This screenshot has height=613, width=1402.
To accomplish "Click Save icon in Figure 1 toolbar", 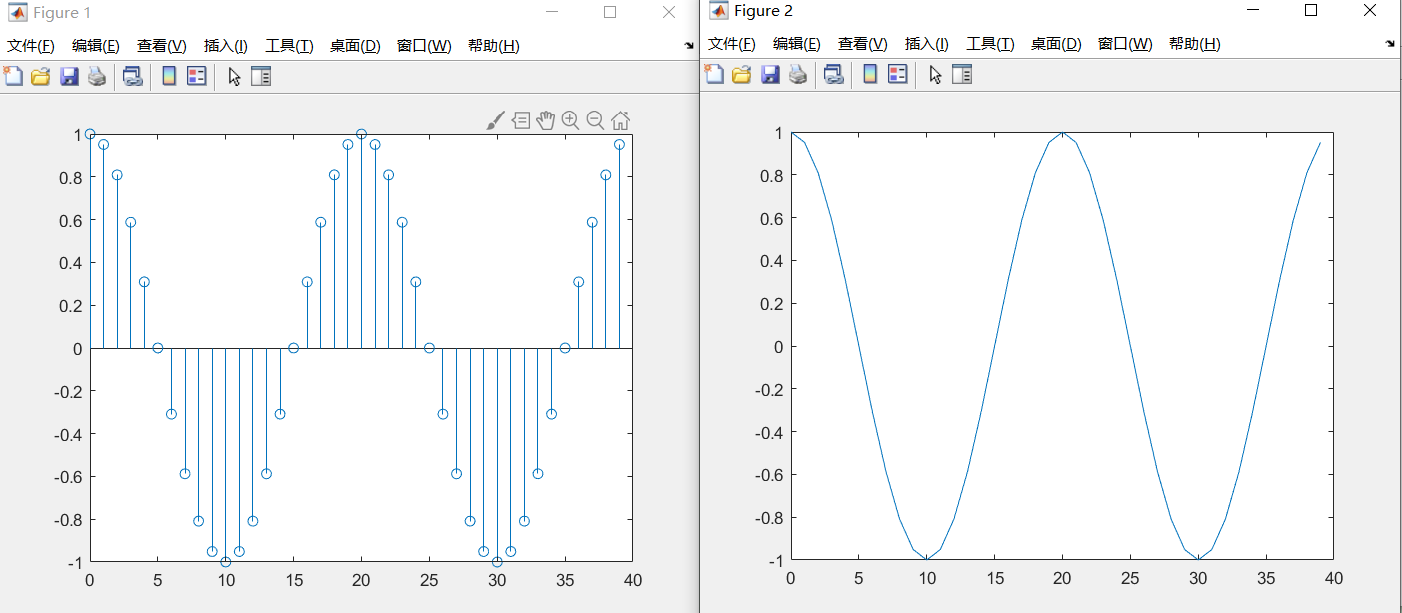I will pyautogui.click(x=69, y=76).
